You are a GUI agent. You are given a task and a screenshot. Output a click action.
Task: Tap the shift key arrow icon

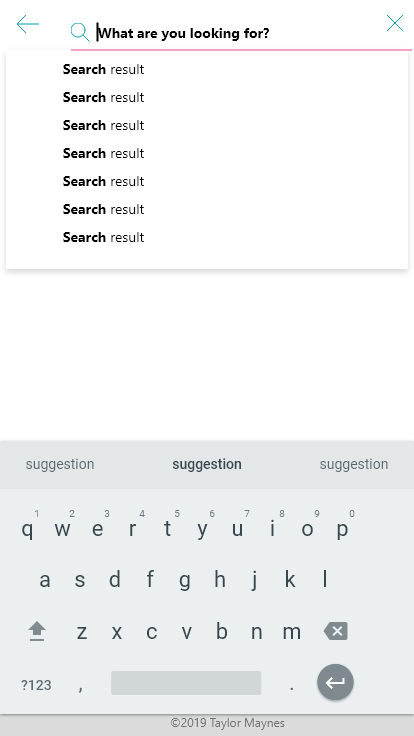pos(37,631)
